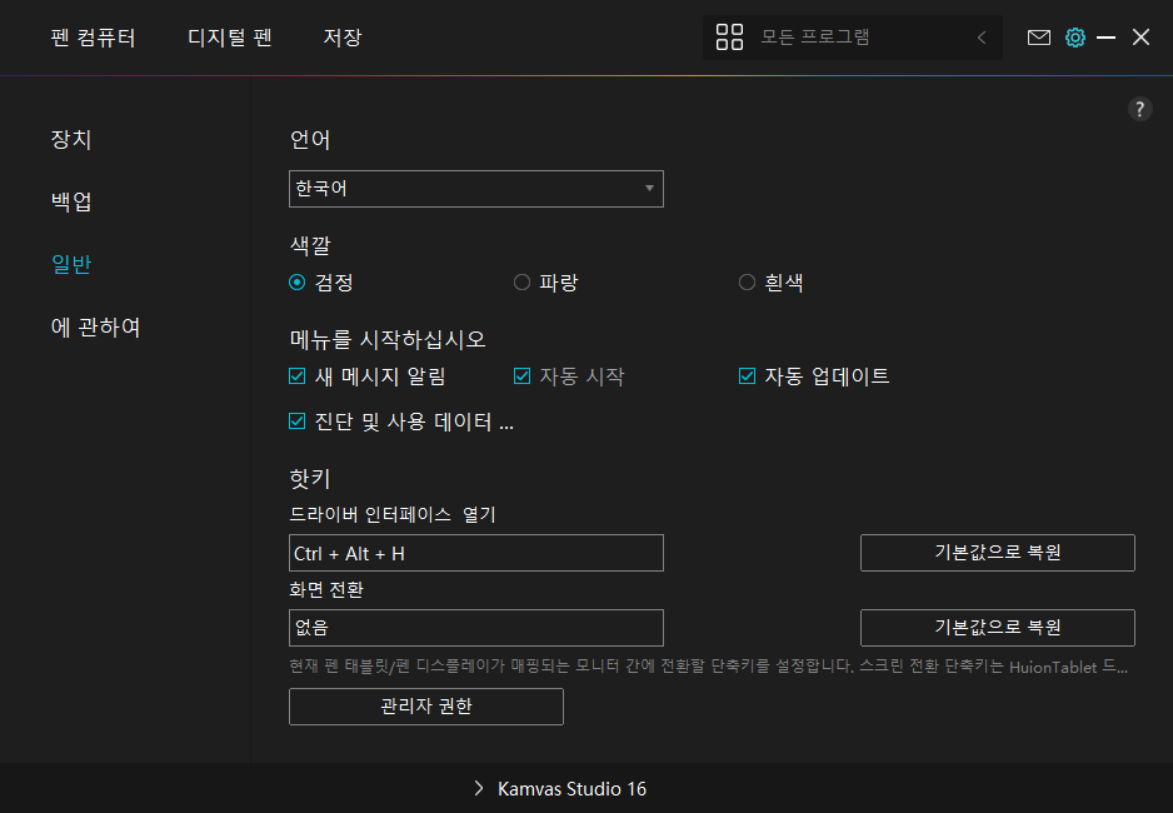
Task: Click the four-squares all programs icon
Action: (x=729, y=38)
